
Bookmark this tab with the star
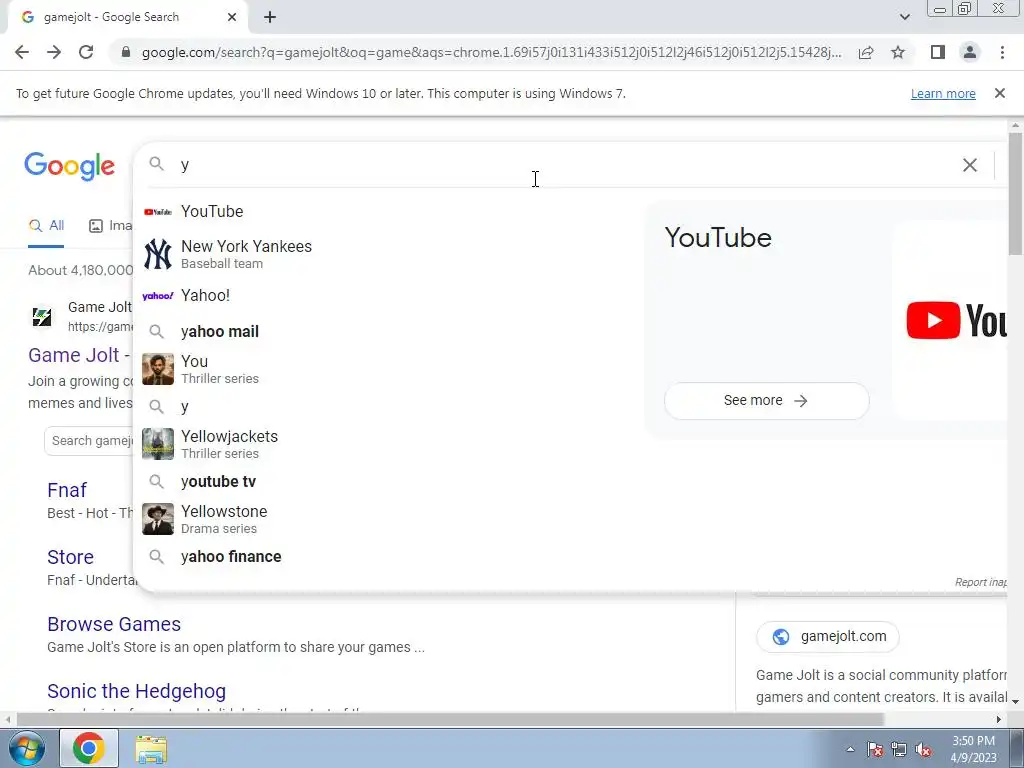(898, 52)
